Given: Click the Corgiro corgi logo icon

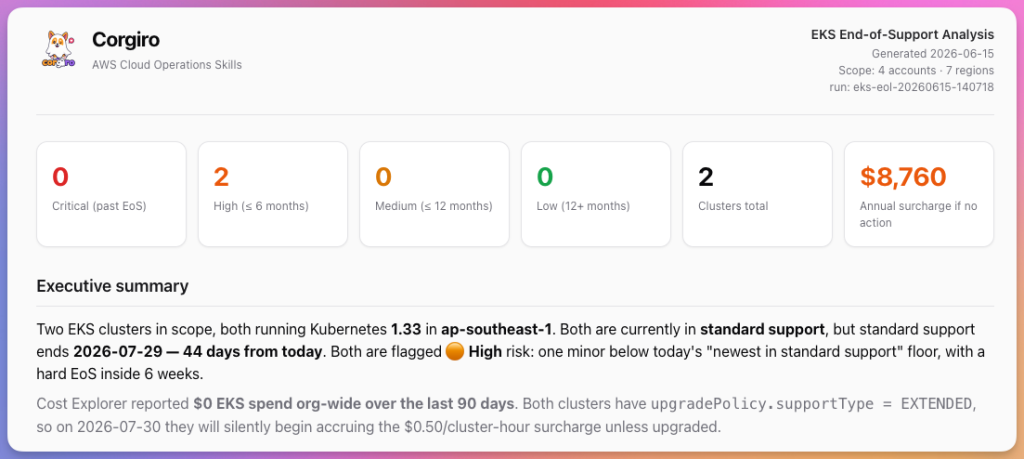Looking at the screenshot, I should pos(59,49).
